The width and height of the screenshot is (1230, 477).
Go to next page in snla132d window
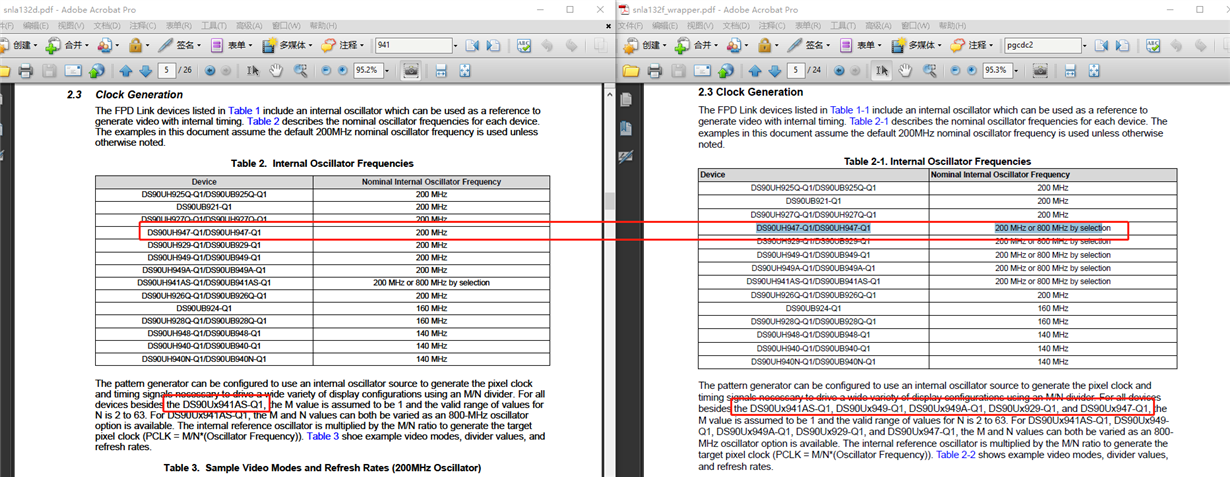tap(145, 71)
